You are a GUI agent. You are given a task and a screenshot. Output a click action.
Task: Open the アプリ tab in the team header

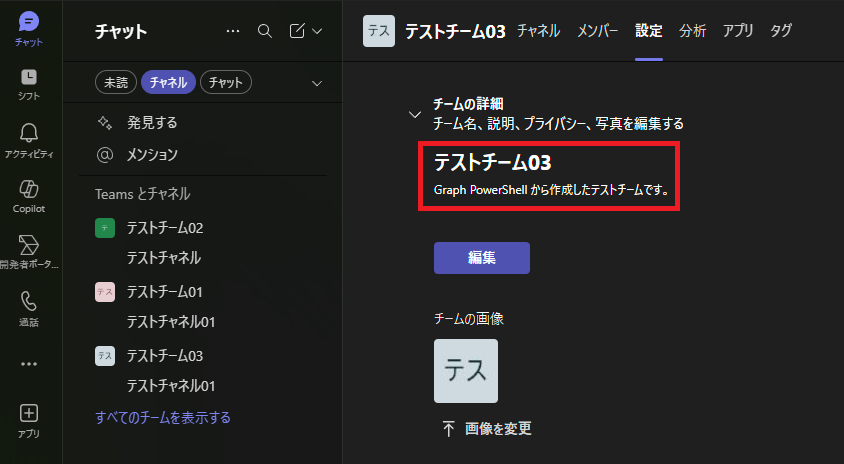coord(737,31)
